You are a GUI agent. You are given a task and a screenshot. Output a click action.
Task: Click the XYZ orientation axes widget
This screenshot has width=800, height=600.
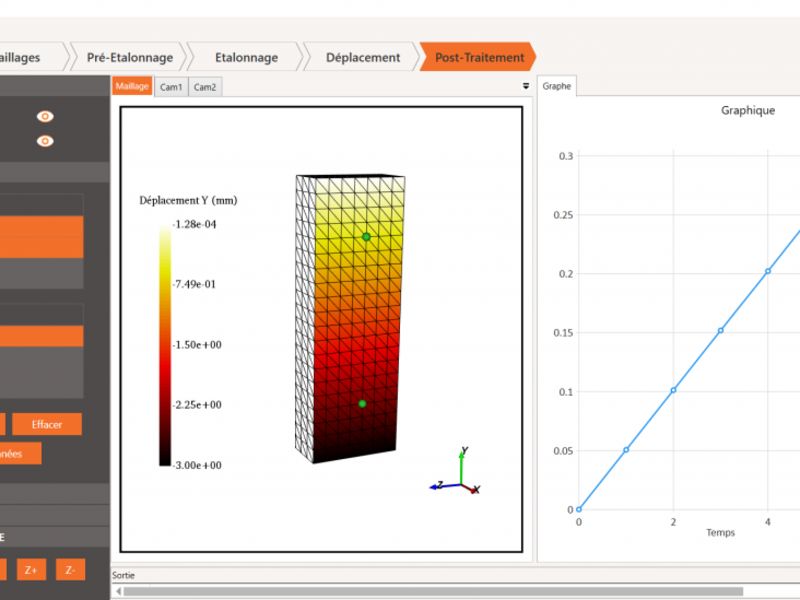coord(456,472)
